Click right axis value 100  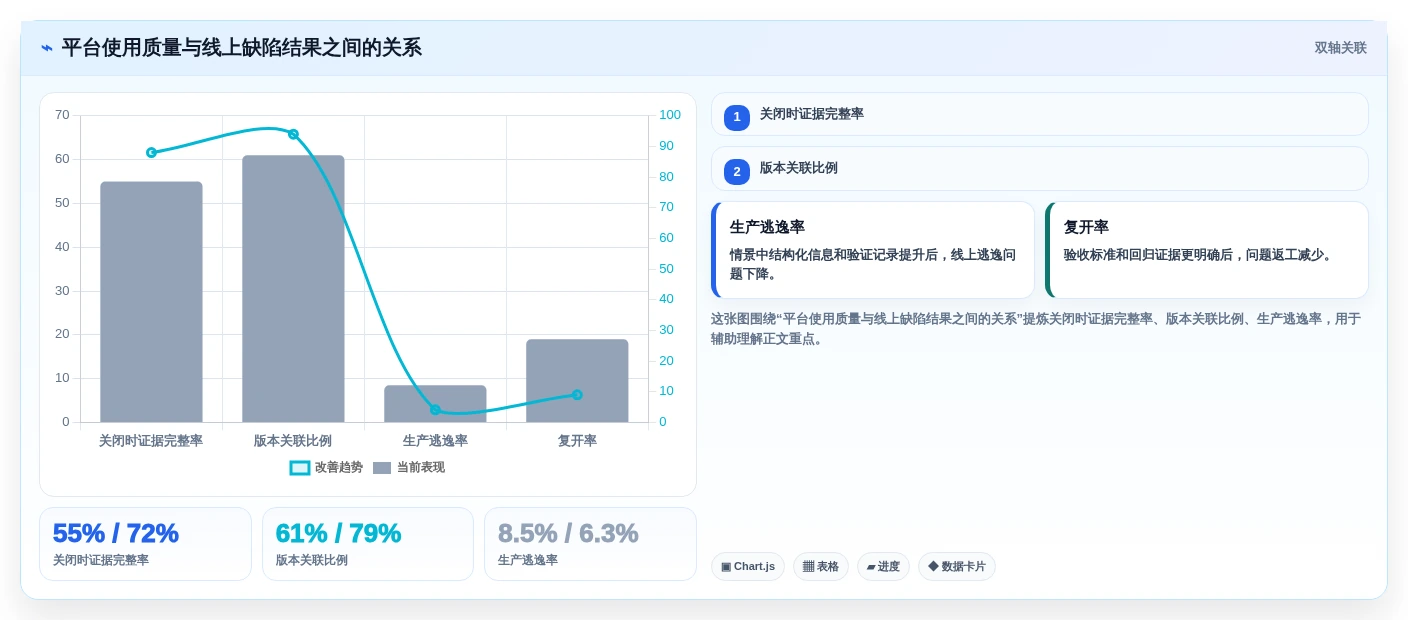point(670,115)
